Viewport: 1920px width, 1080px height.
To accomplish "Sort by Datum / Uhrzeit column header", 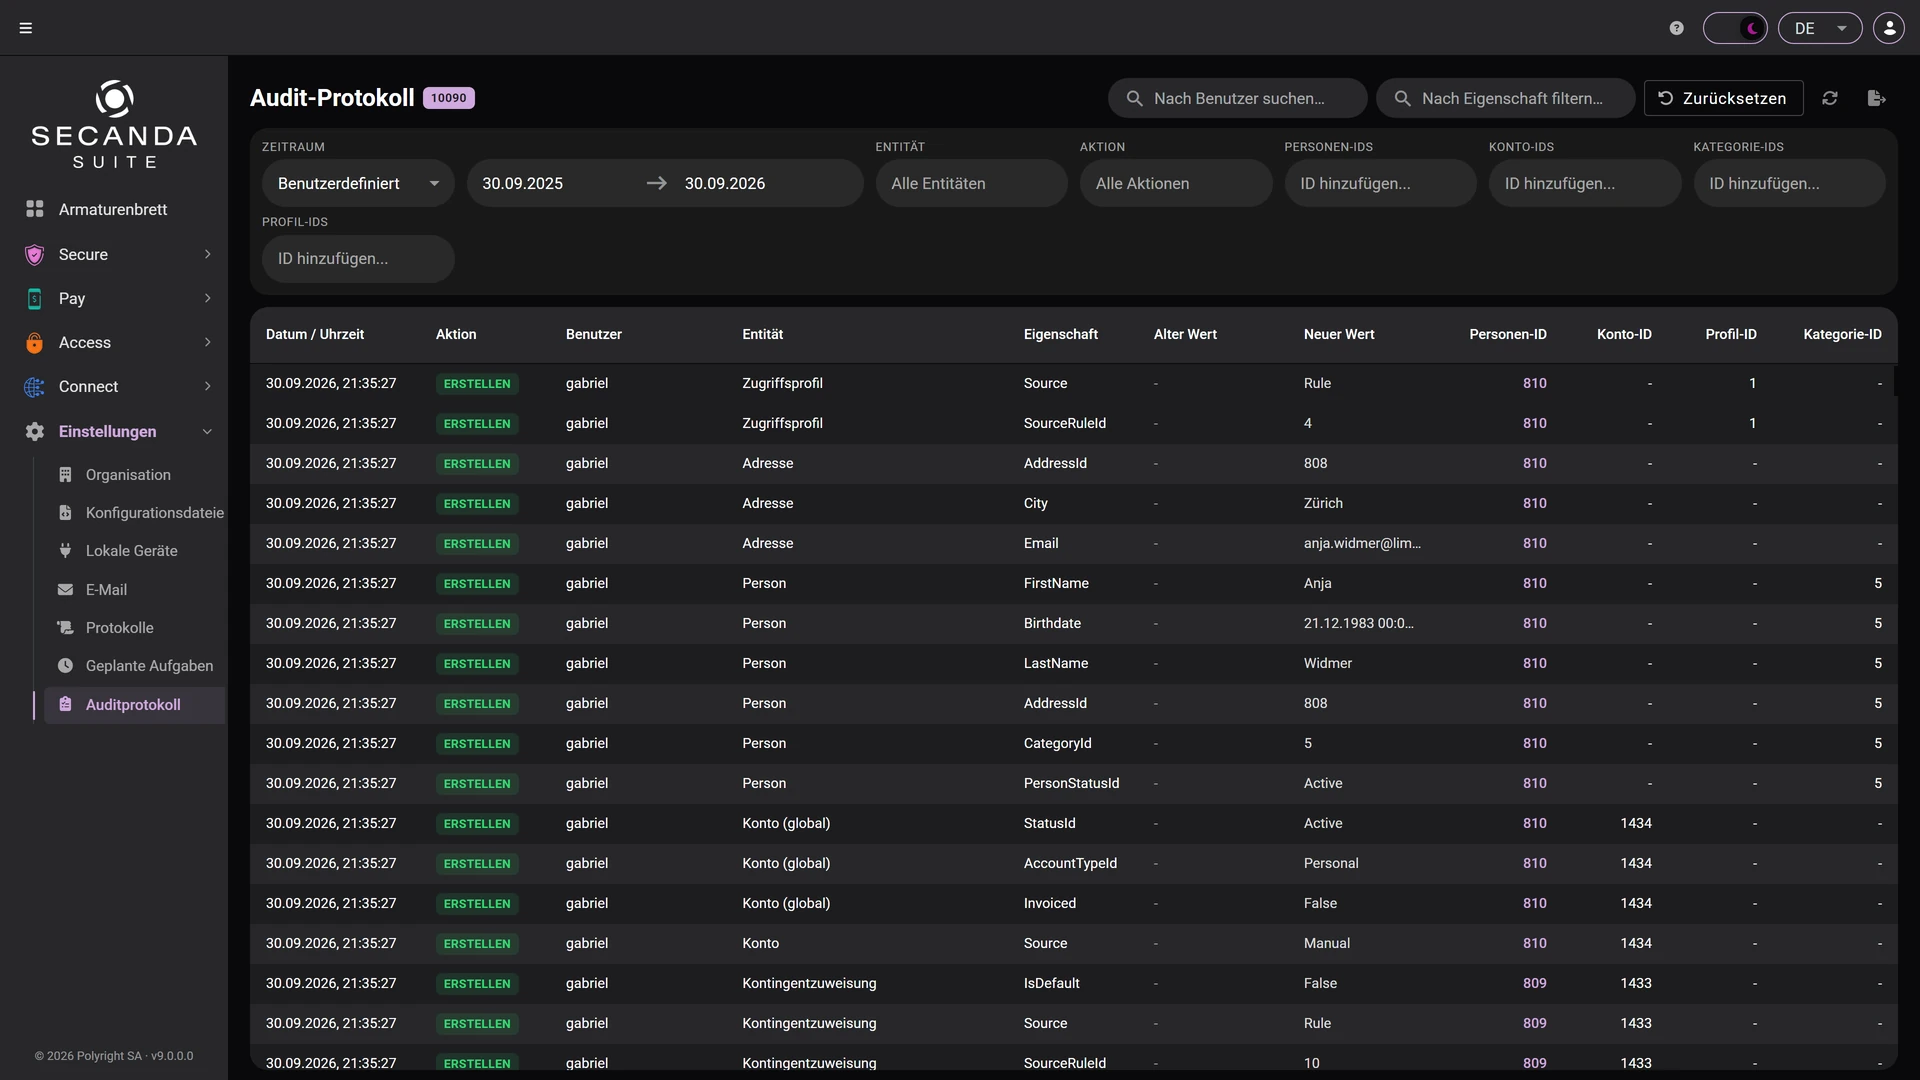I will tap(315, 334).
